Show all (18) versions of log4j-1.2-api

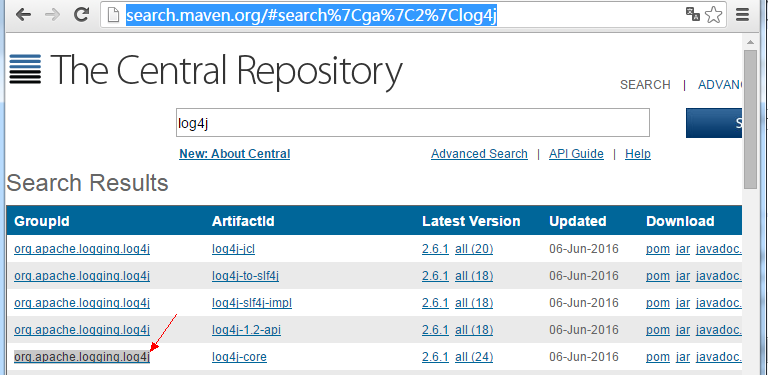(x=474, y=330)
